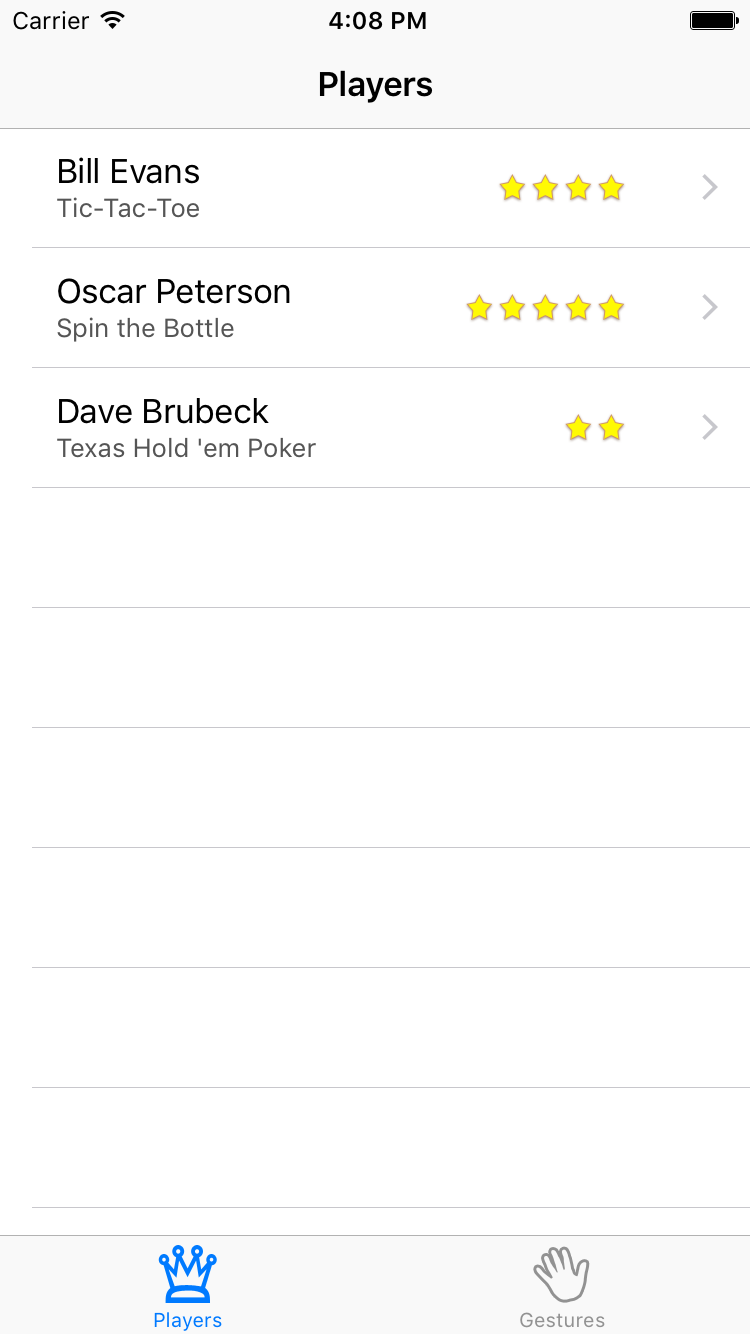Tap the battery indicator icon
This screenshot has height=1334, width=750.
coord(713,21)
